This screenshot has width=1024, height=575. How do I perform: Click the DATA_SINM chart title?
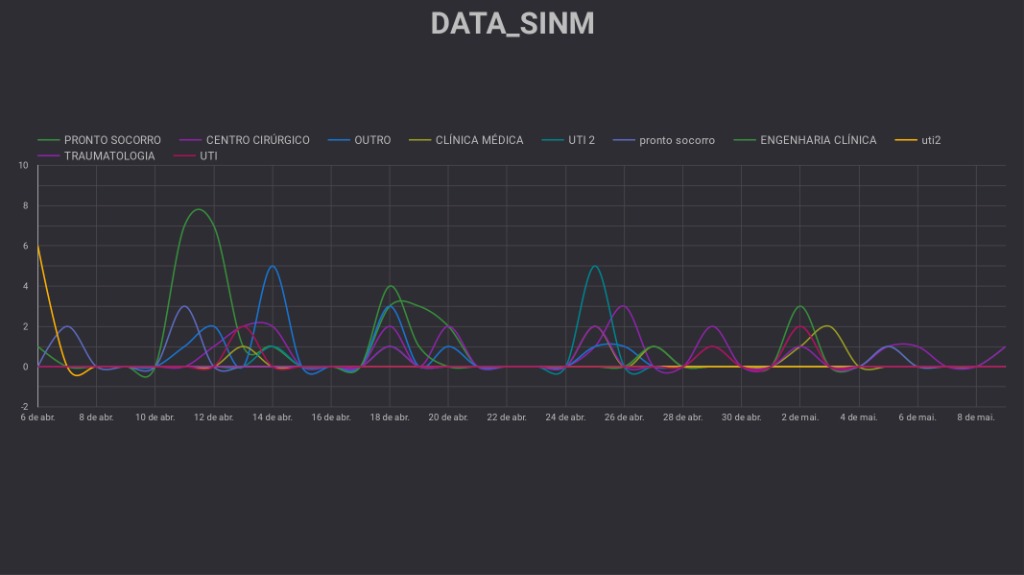[512, 24]
